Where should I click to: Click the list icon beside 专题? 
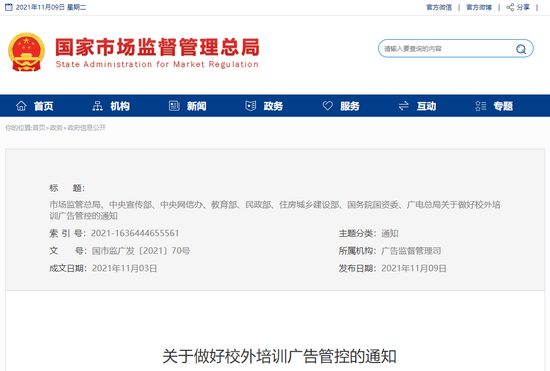coord(481,106)
